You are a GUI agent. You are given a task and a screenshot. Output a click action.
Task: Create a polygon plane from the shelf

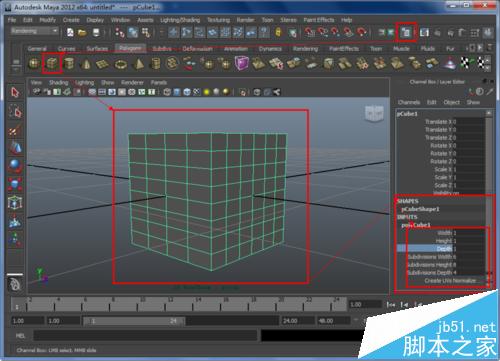pyautogui.click(x=103, y=63)
